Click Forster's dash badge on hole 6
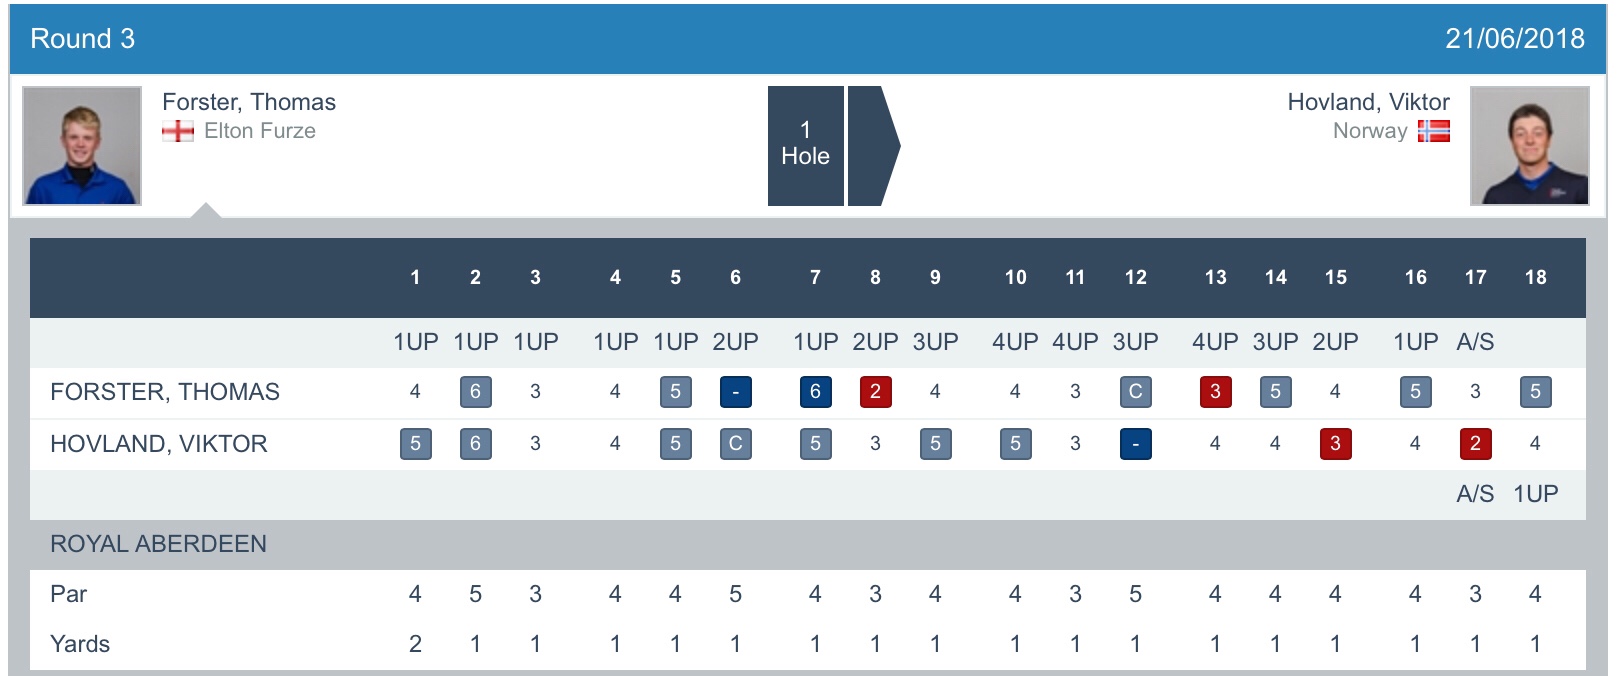 (735, 392)
